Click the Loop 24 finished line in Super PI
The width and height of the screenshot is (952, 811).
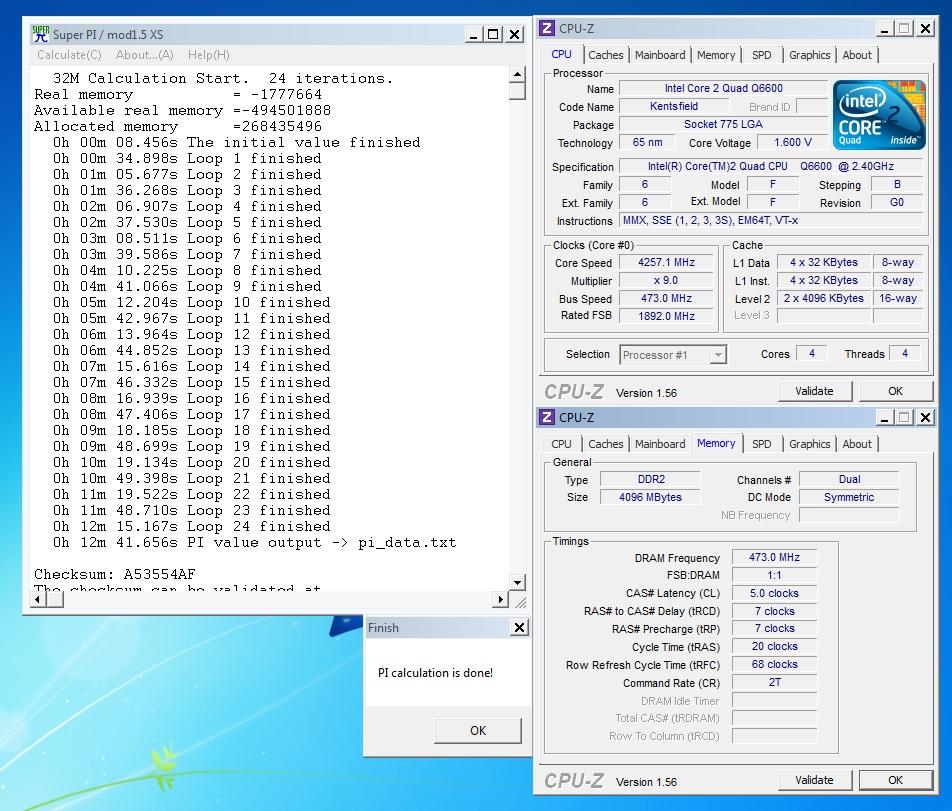tap(192, 527)
